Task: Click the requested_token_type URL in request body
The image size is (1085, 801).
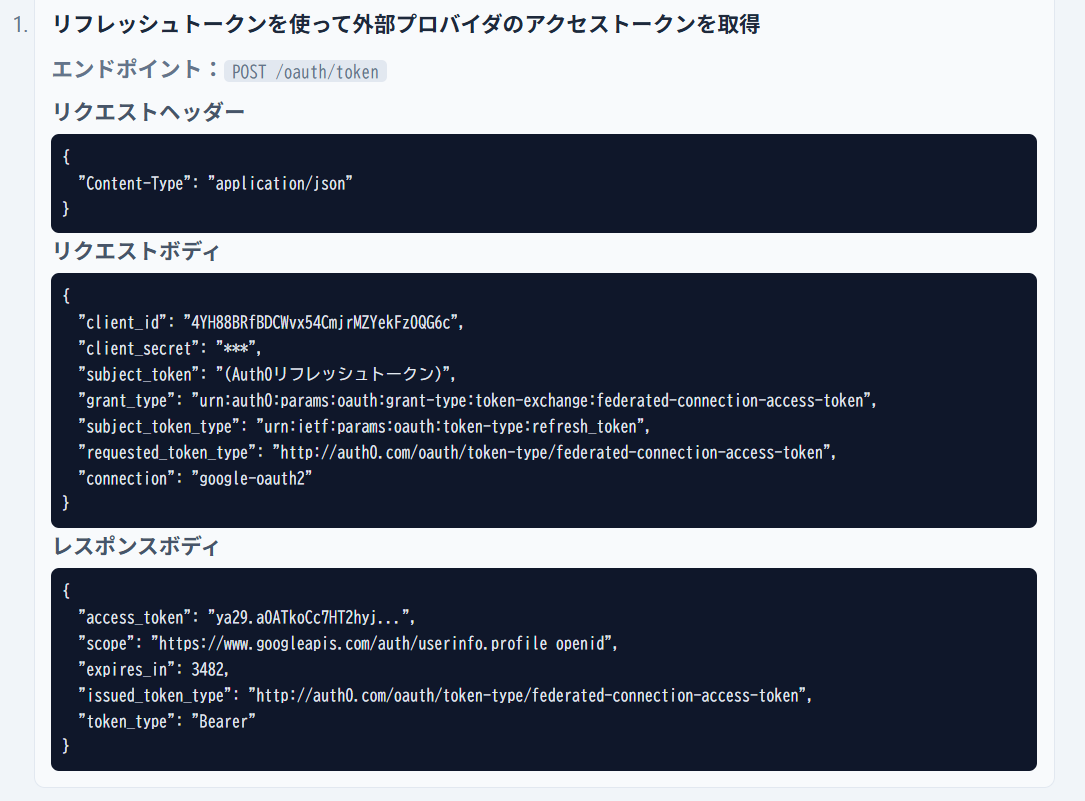Action: (553, 452)
